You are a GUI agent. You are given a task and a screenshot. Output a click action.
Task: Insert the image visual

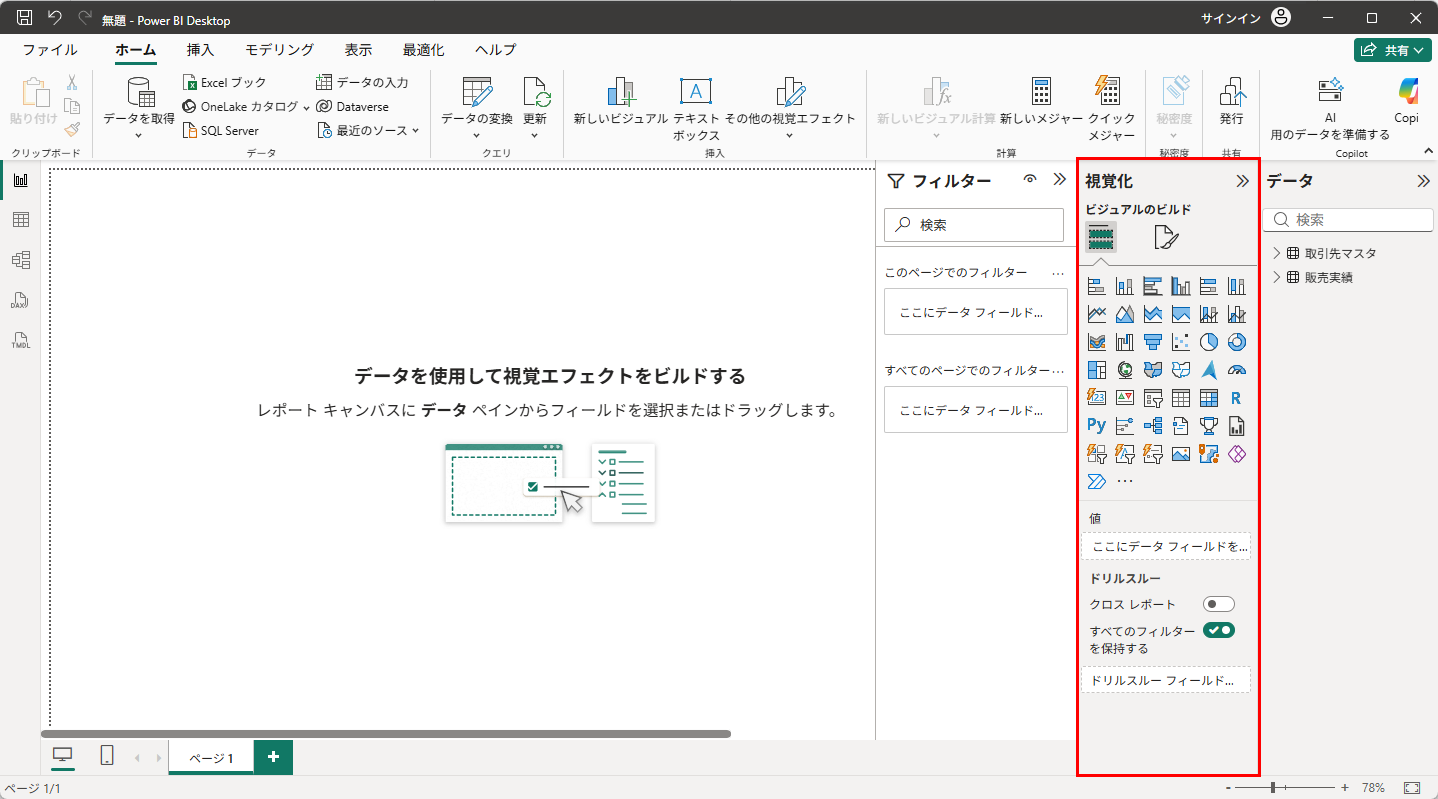pos(1181,454)
